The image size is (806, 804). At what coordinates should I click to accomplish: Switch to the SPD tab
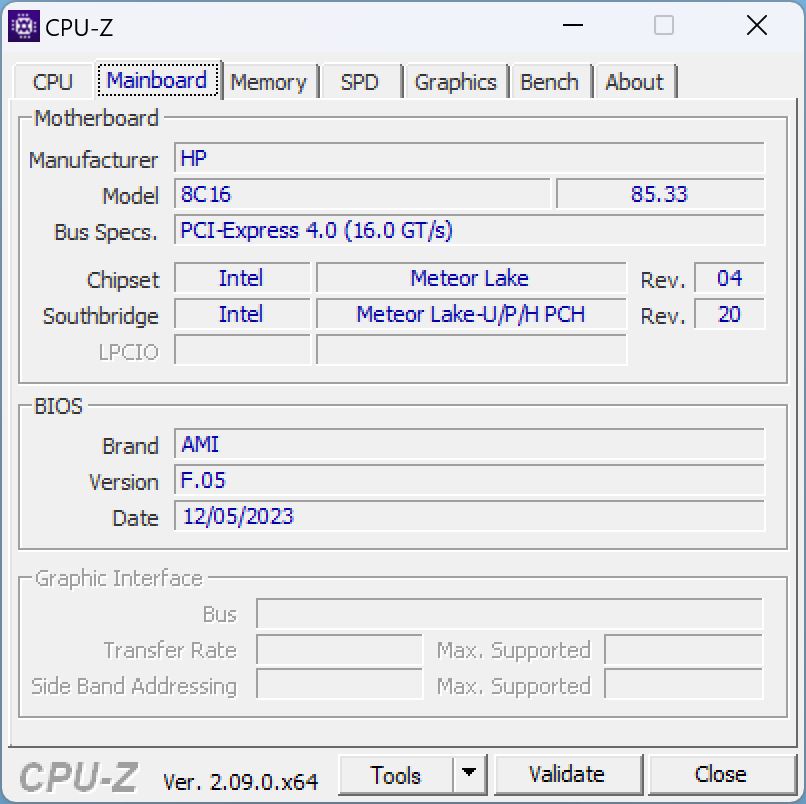click(x=359, y=82)
